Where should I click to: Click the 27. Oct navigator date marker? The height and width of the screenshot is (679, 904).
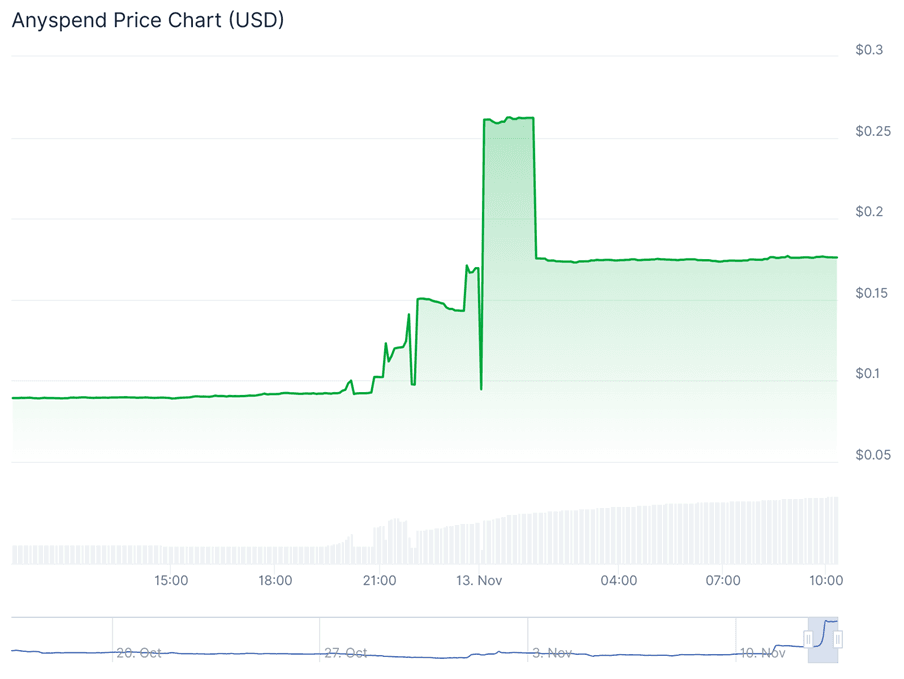click(x=346, y=653)
